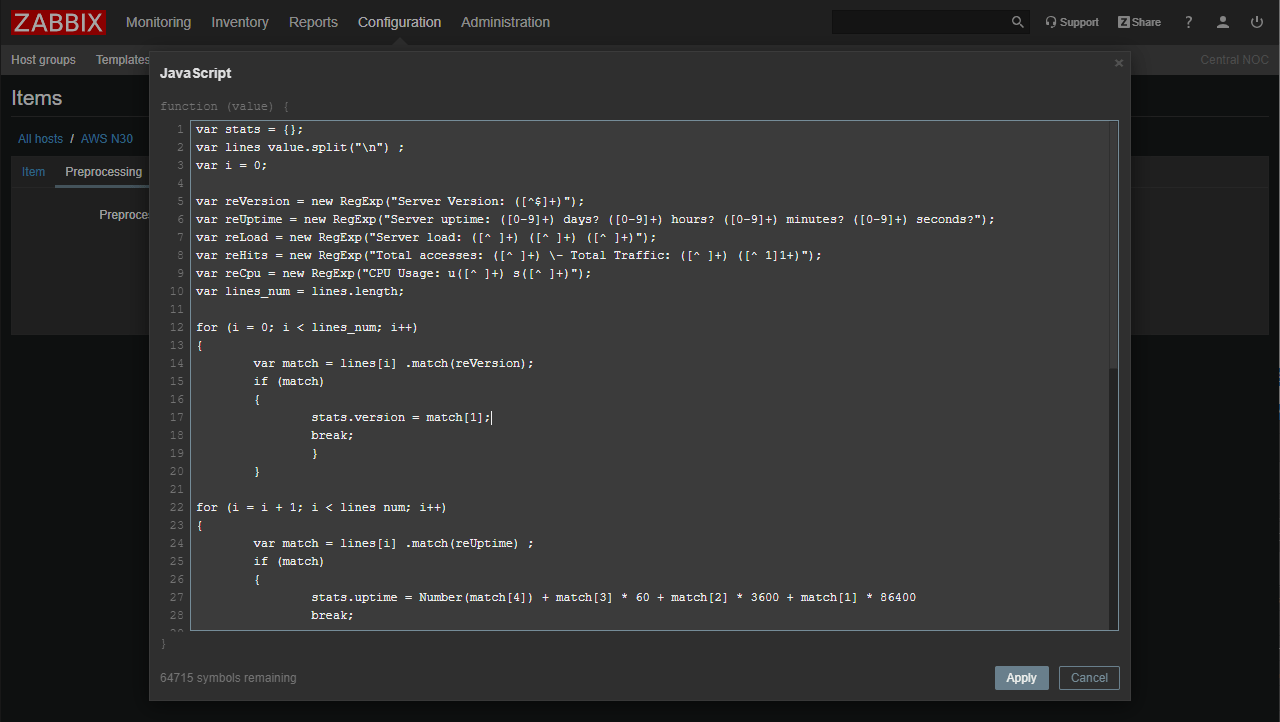Open the Administration menu
The image size is (1280, 722).
click(x=505, y=22)
